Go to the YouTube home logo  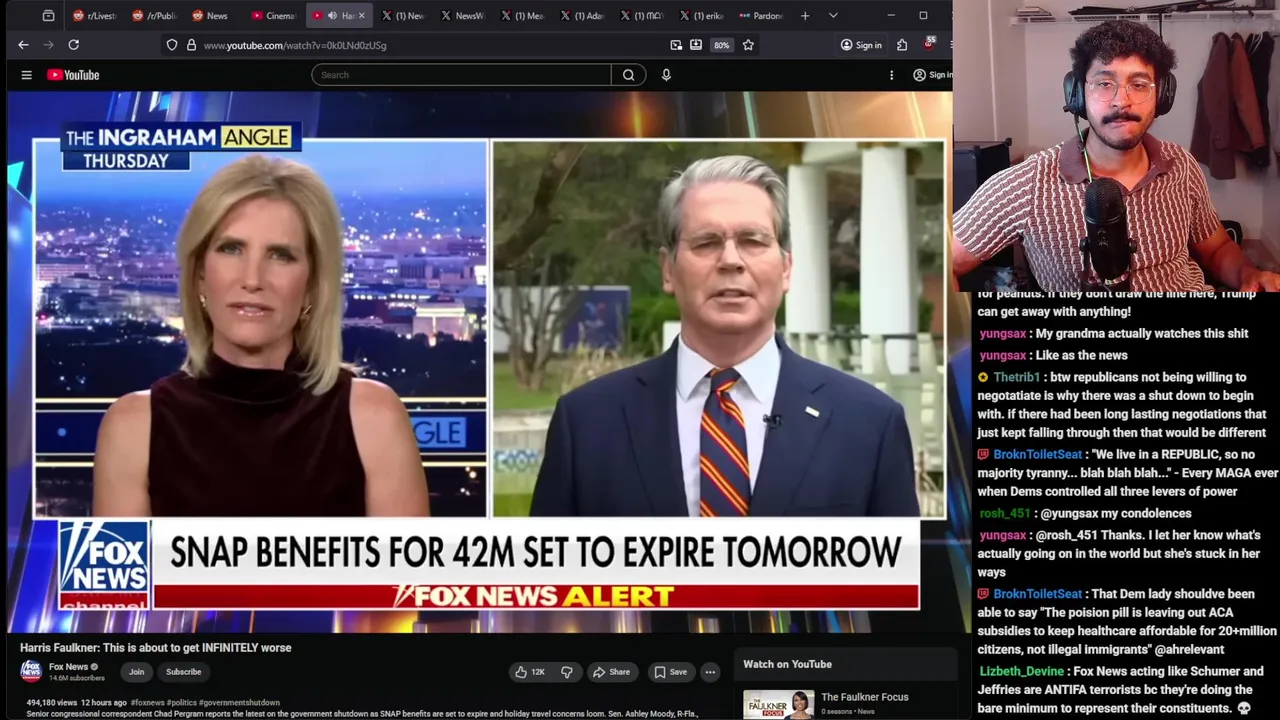pos(73,75)
